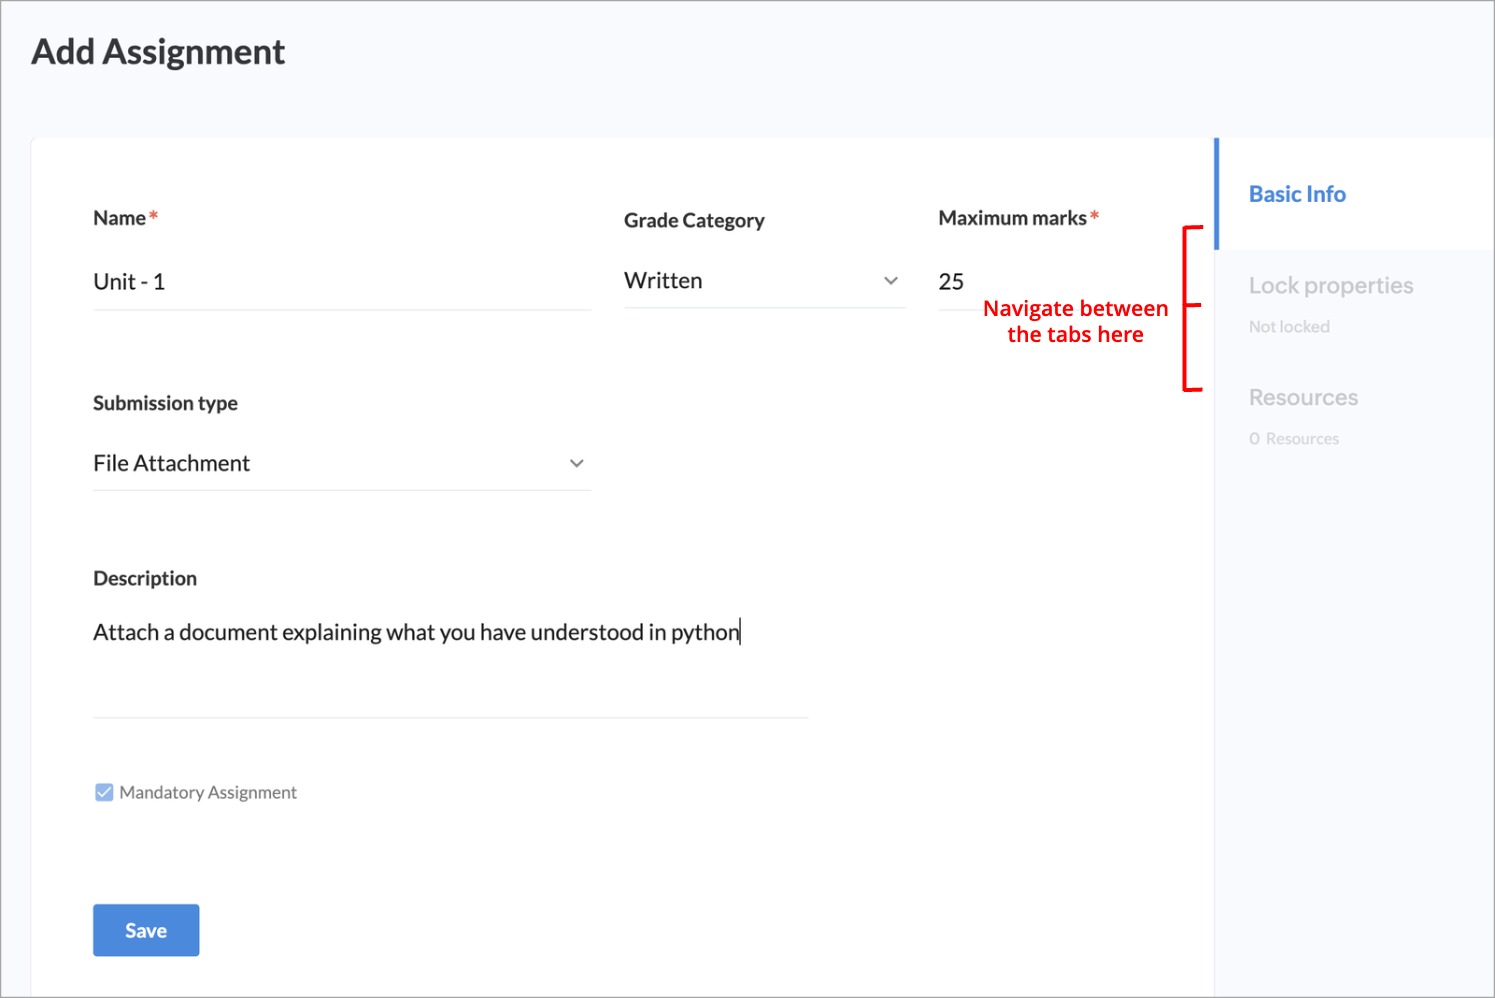Screen dimensions: 1495x998
Task: Toggle the Mandatory Assignment checkbox
Action: click(x=104, y=792)
